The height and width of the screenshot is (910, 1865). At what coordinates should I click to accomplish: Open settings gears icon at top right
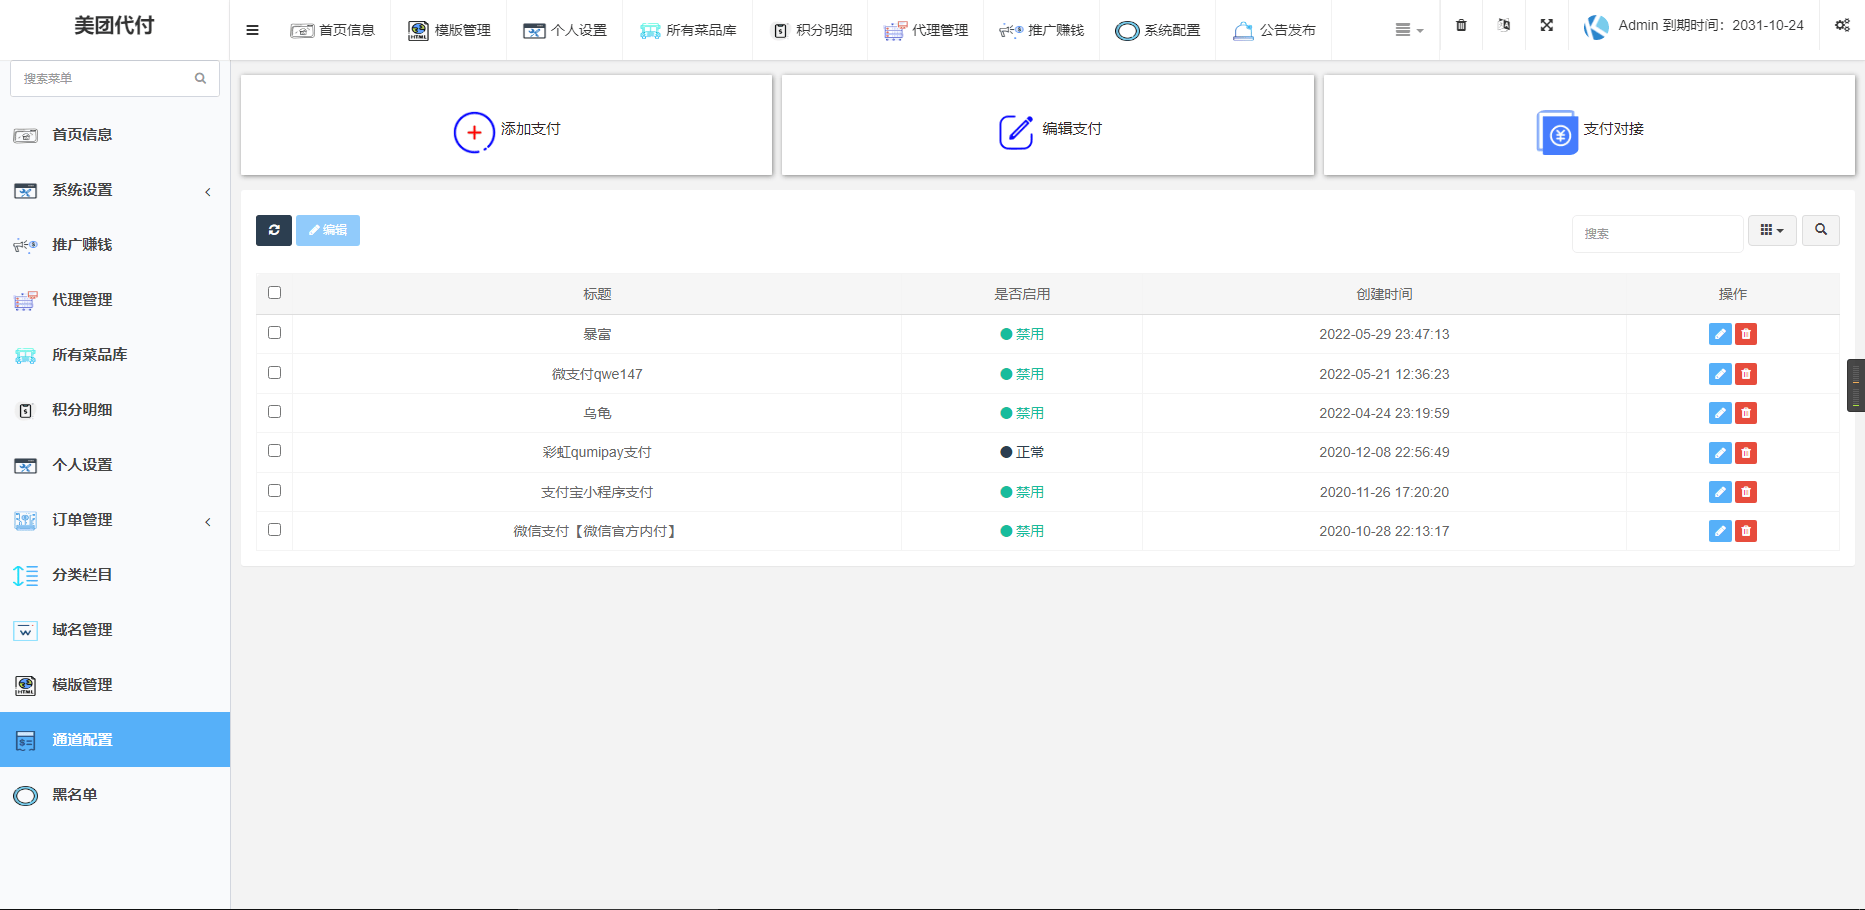point(1842,26)
